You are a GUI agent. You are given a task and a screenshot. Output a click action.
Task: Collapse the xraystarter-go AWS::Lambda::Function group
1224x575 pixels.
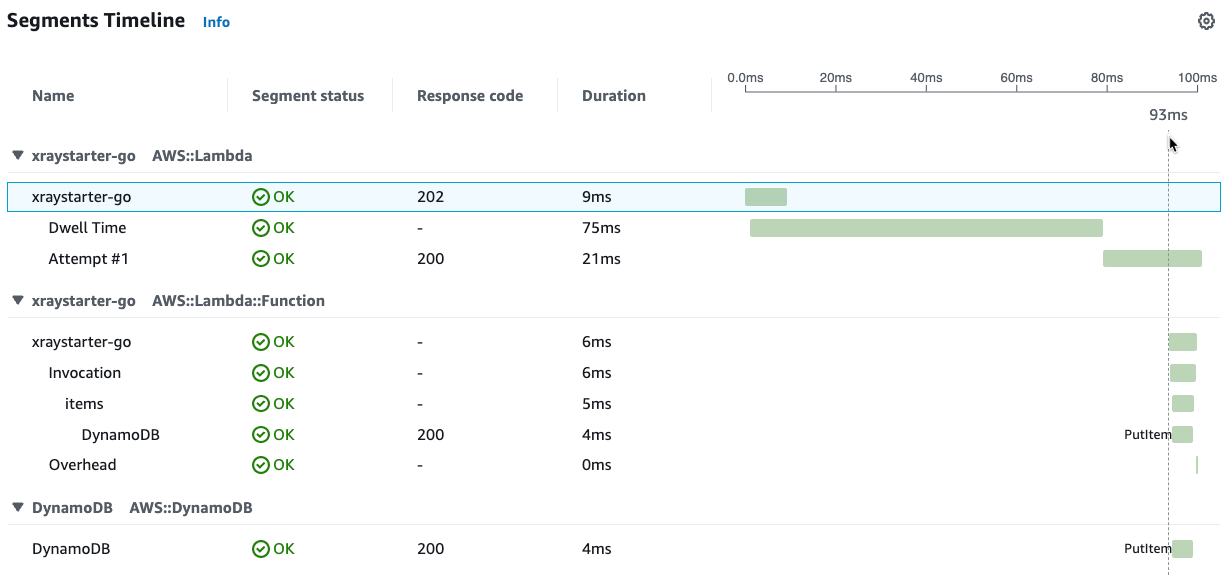17,300
